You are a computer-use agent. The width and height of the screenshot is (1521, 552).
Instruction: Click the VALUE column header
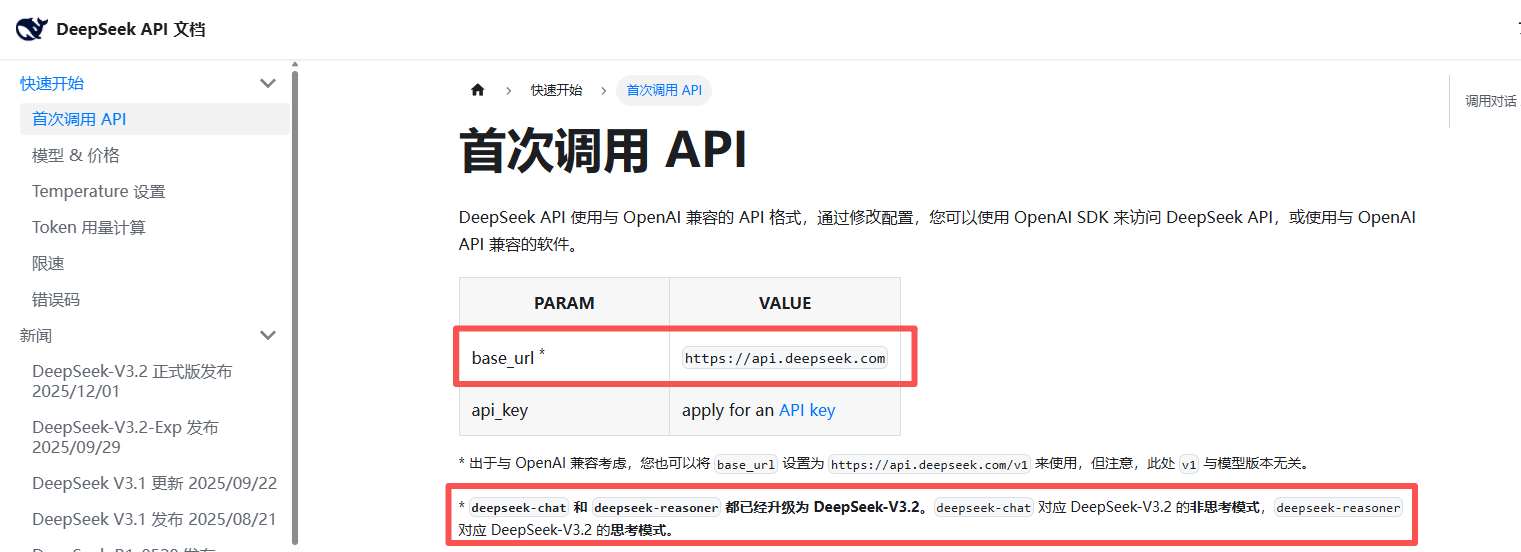pos(785,303)
